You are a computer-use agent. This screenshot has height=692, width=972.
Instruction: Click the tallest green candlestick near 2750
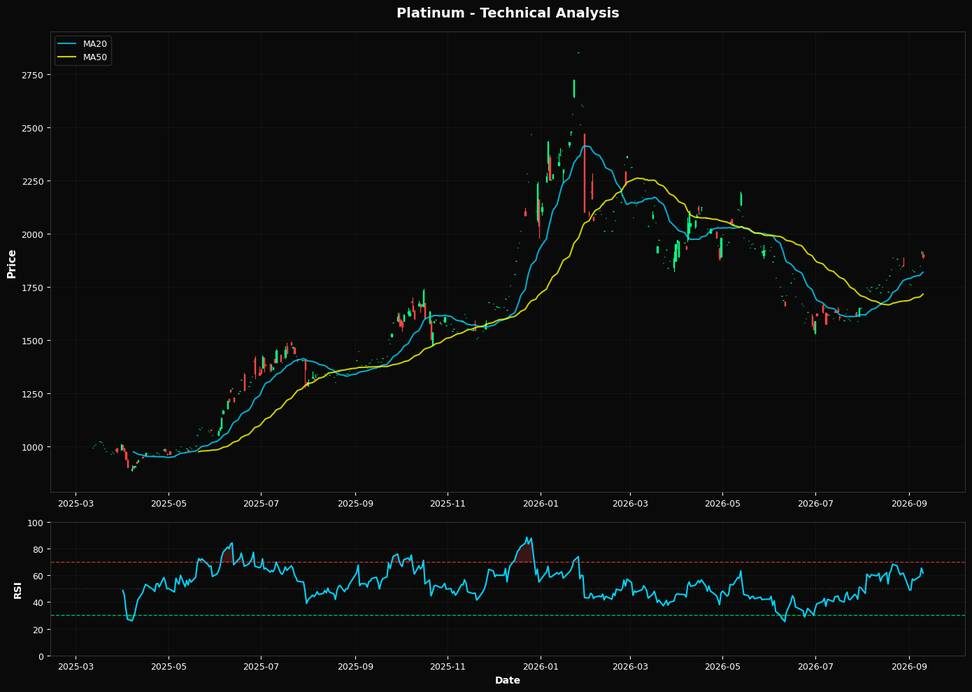tap(574, 89)
